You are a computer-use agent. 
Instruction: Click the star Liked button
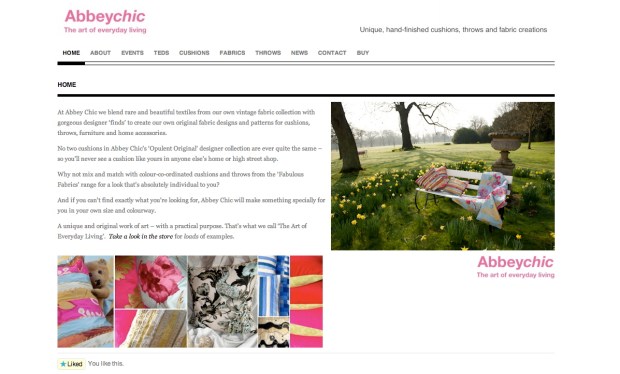72,364
